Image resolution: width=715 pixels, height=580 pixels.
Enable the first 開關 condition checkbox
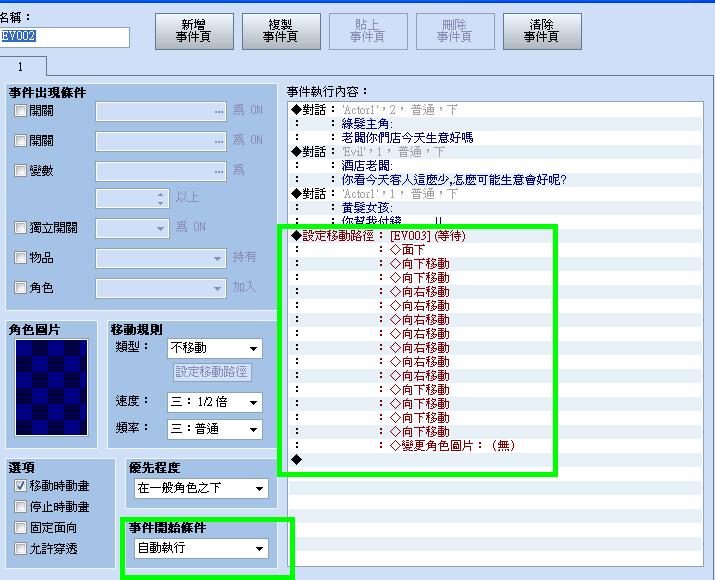coord(20,110)
